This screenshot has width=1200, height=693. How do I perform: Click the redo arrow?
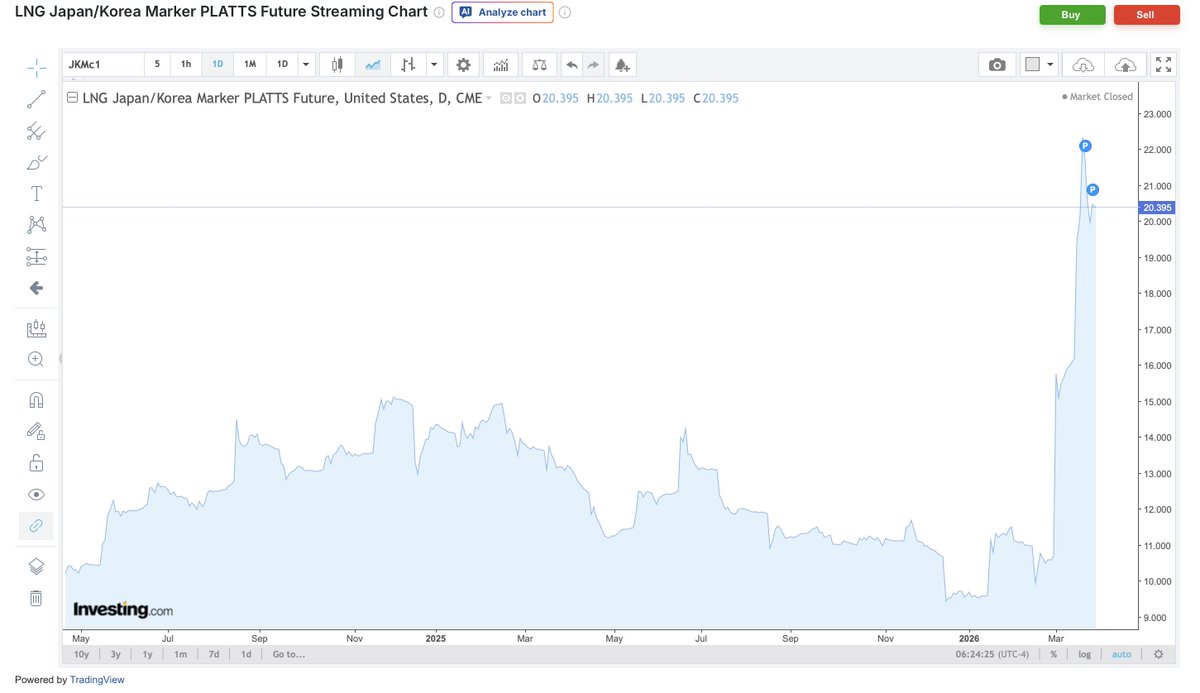(x=594, y=64)
